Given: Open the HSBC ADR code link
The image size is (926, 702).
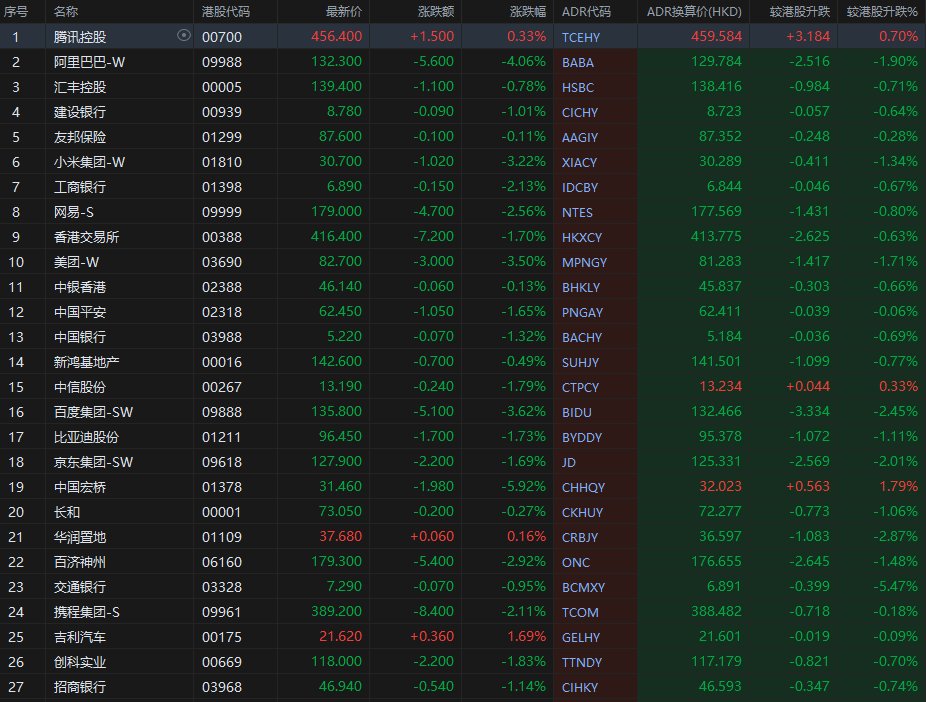Looking at the screenshot, I should pyautogui.click(x=578, y=87).
